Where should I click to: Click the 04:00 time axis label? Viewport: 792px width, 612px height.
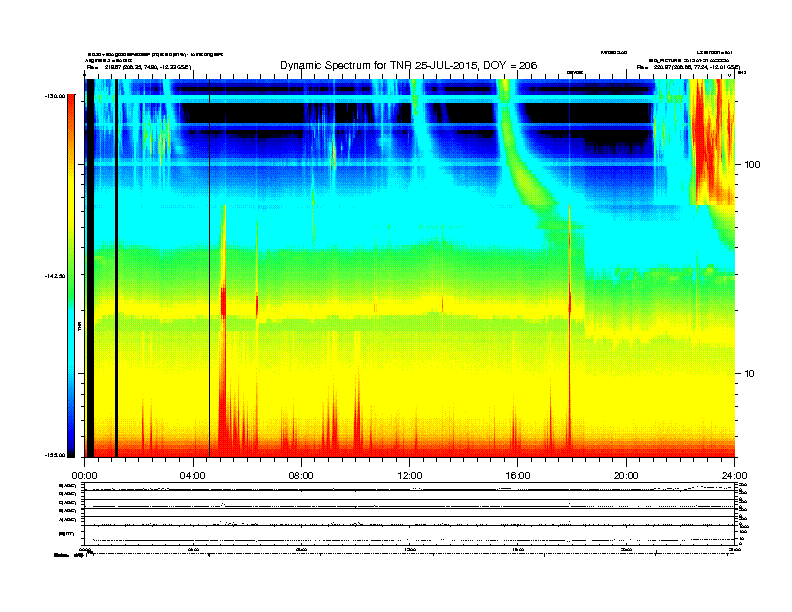tap(193, 476)
